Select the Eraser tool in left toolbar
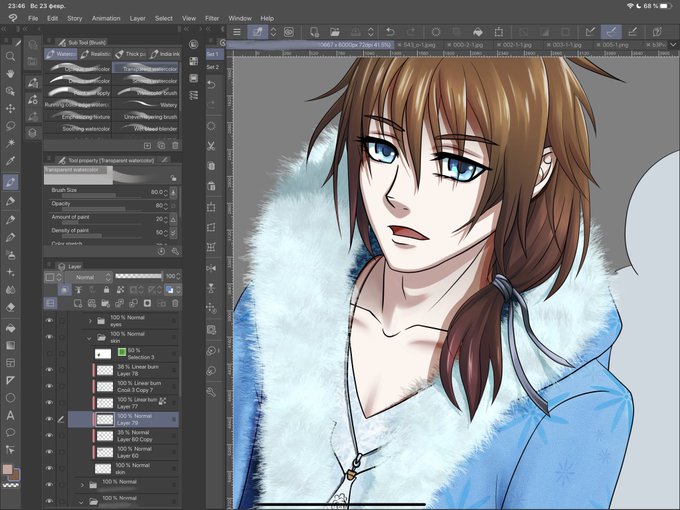 point(10,307)
